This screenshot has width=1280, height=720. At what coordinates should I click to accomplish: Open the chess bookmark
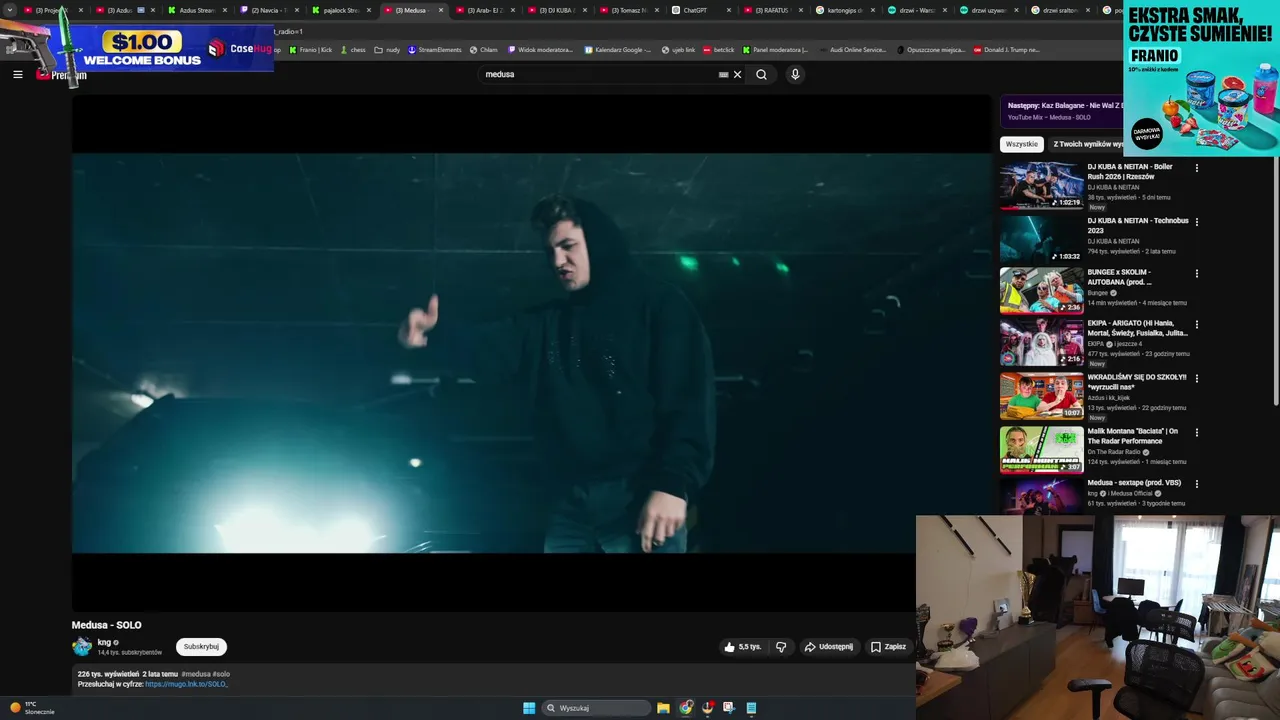(x=352, y=49)
